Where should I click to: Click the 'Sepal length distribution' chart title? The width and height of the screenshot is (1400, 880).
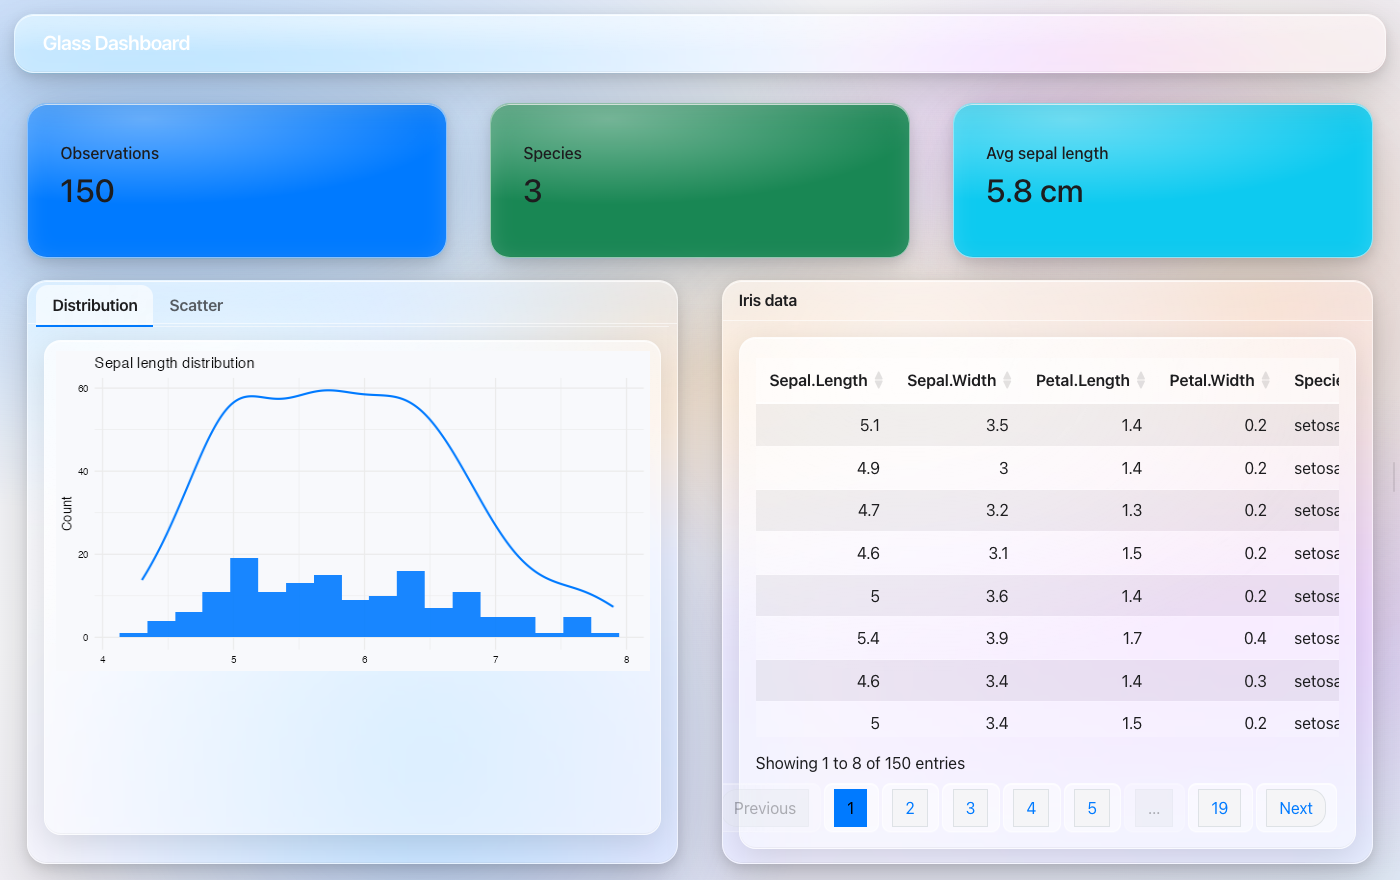point(174,363)
